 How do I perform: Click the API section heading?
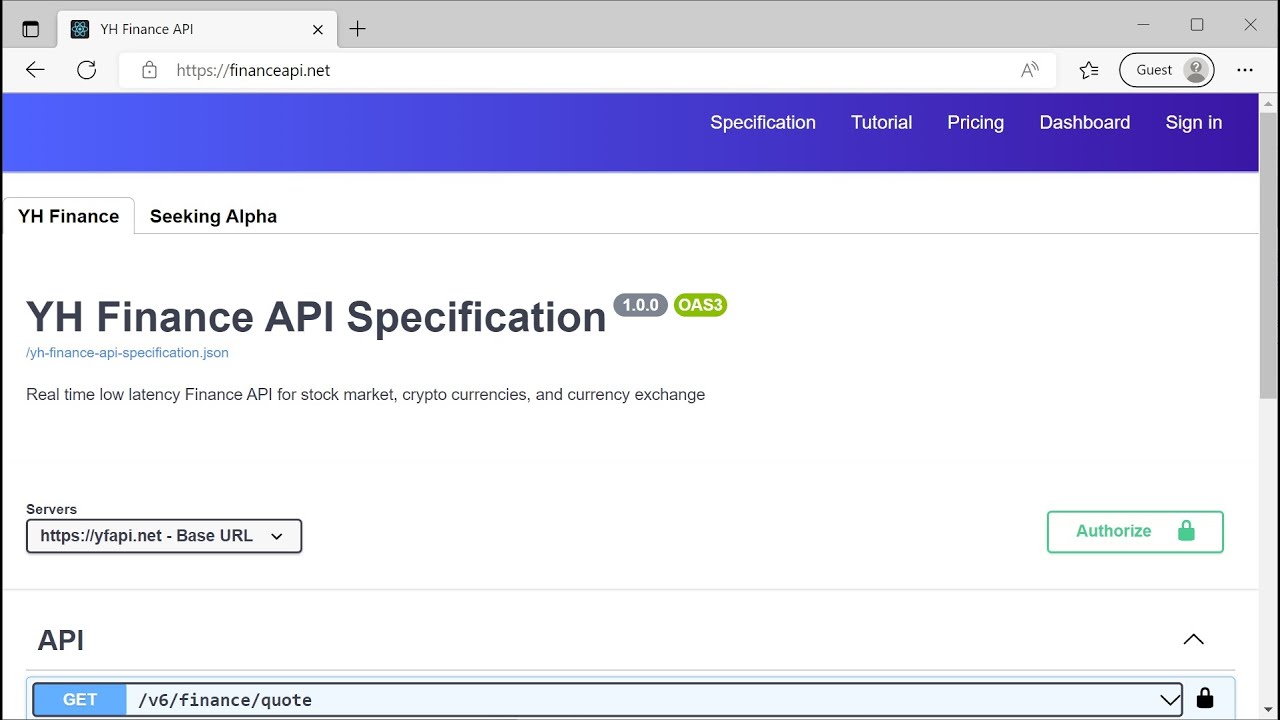point(61,640)
